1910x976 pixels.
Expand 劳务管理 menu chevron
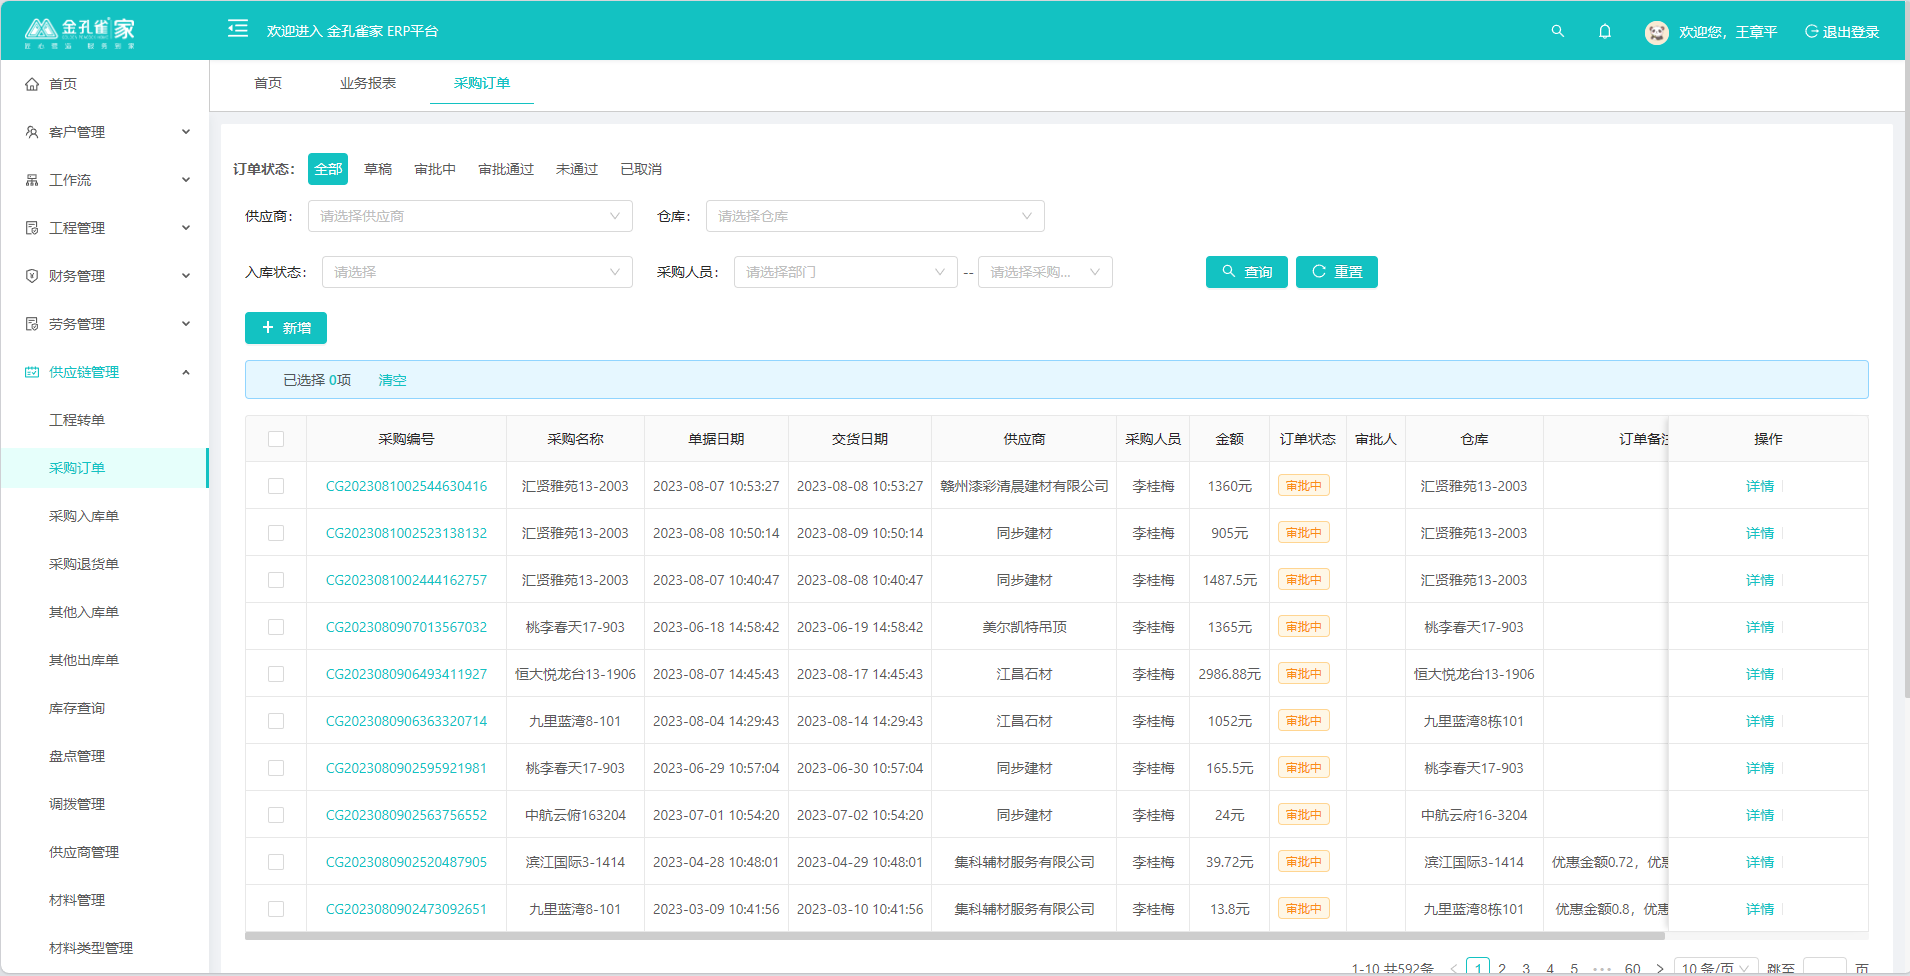pos(186,324)
